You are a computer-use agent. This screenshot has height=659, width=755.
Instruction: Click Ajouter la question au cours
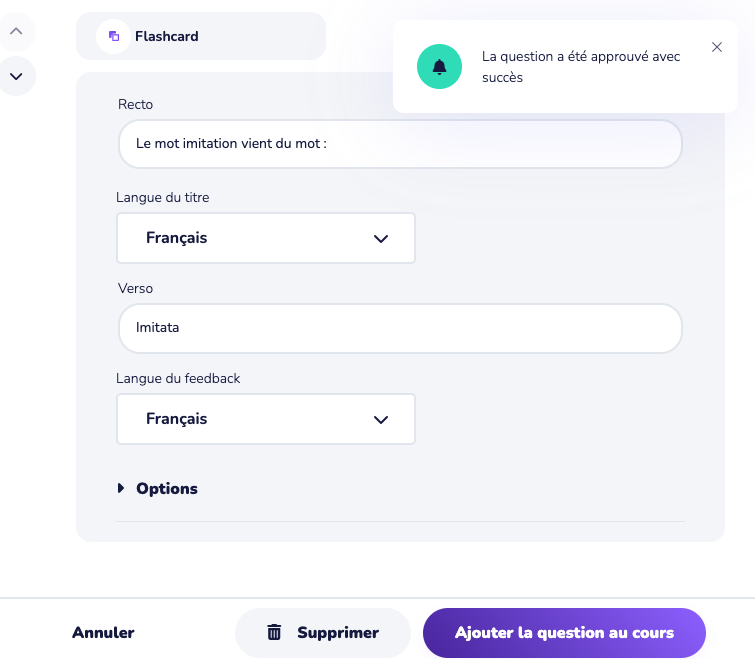coord(564,632)
